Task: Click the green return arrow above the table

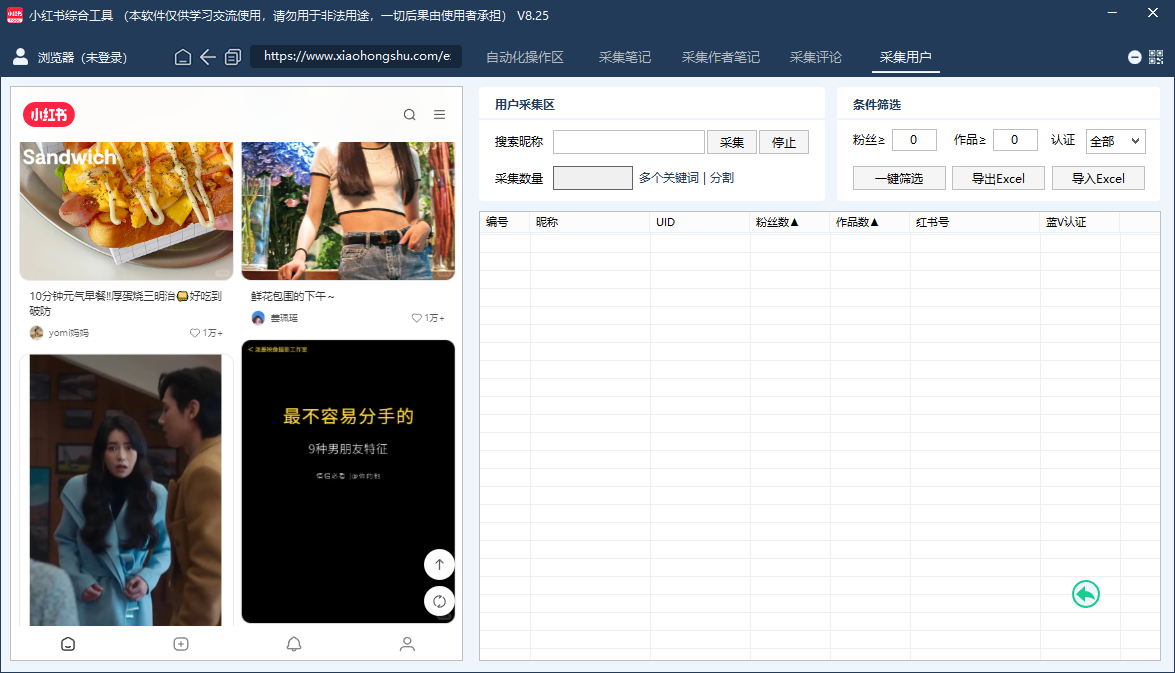Action: (1085, 593)
